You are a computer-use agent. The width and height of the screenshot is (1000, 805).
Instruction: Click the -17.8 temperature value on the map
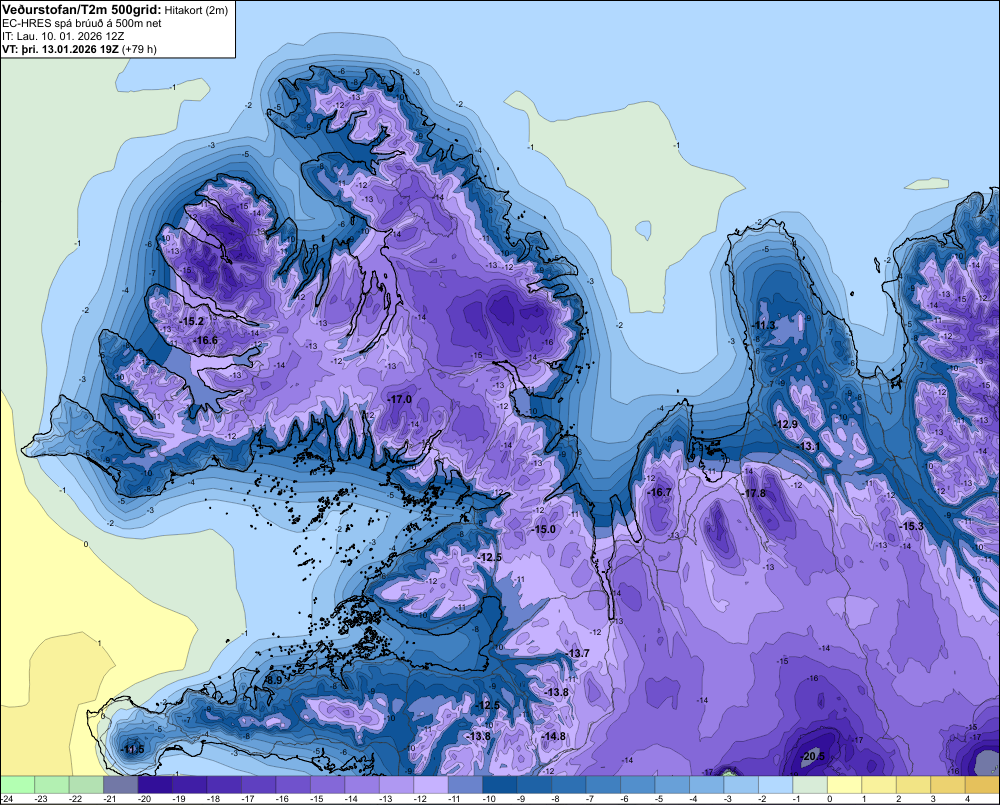(754, 494)
